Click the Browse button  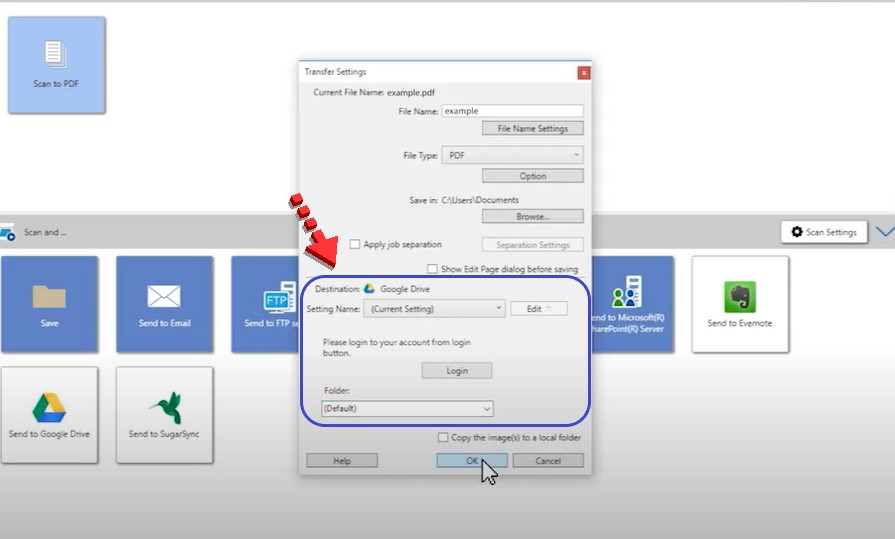pyautogui.click(x=532, y=216)
